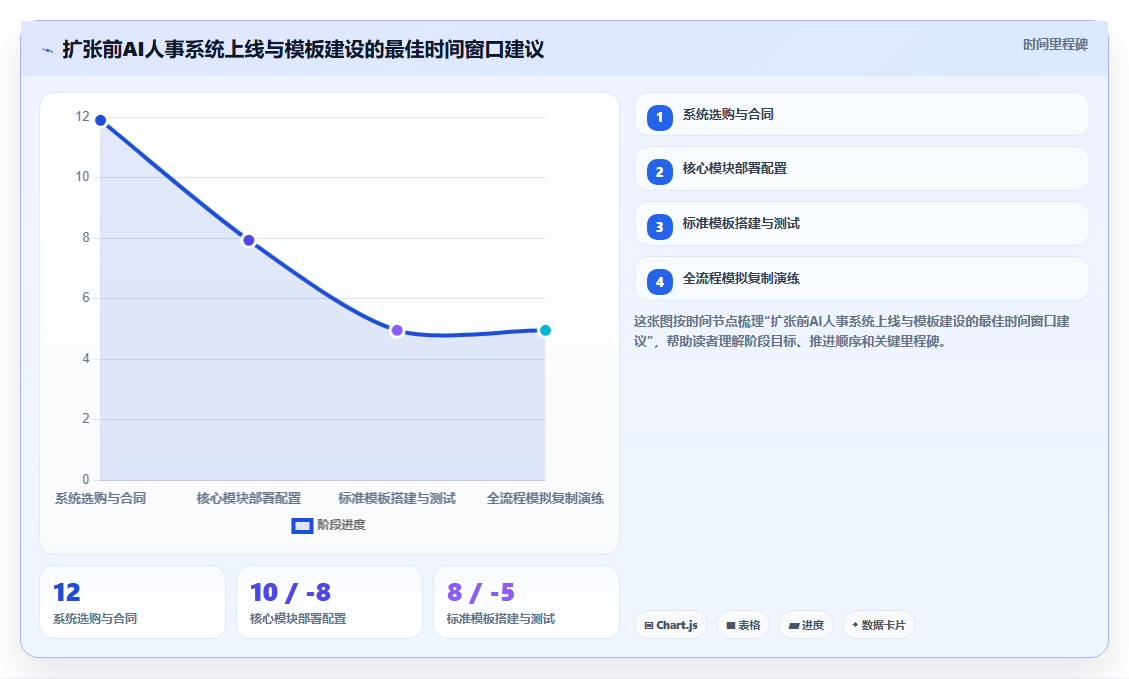Open the data card showing 12
This screenshot has width=1129, height=679.
[x=132, y=602]
